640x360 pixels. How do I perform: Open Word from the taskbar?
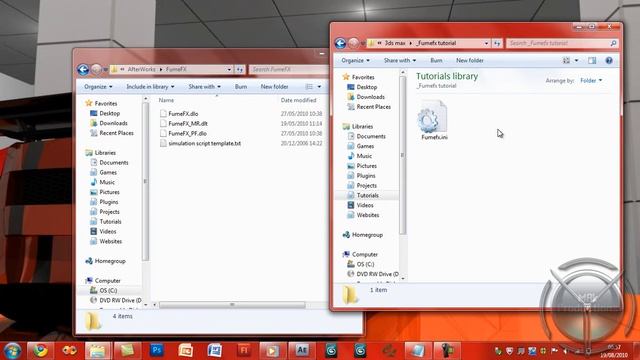pos(215,350)
